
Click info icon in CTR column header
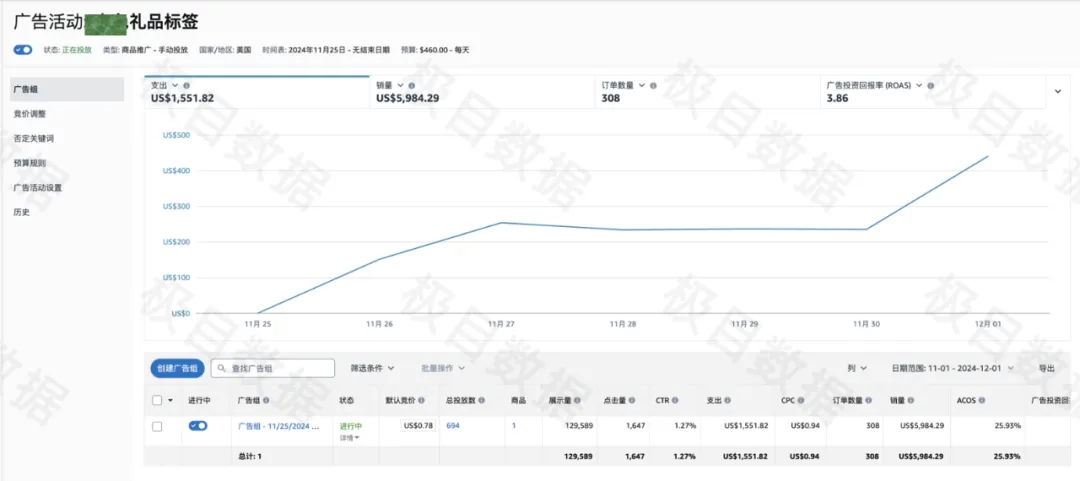[x=675, y=400]
